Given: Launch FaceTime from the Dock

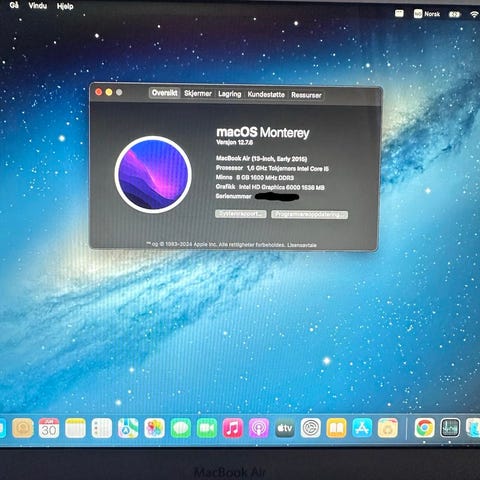Looking at the screenshot, I should point(207,428).
